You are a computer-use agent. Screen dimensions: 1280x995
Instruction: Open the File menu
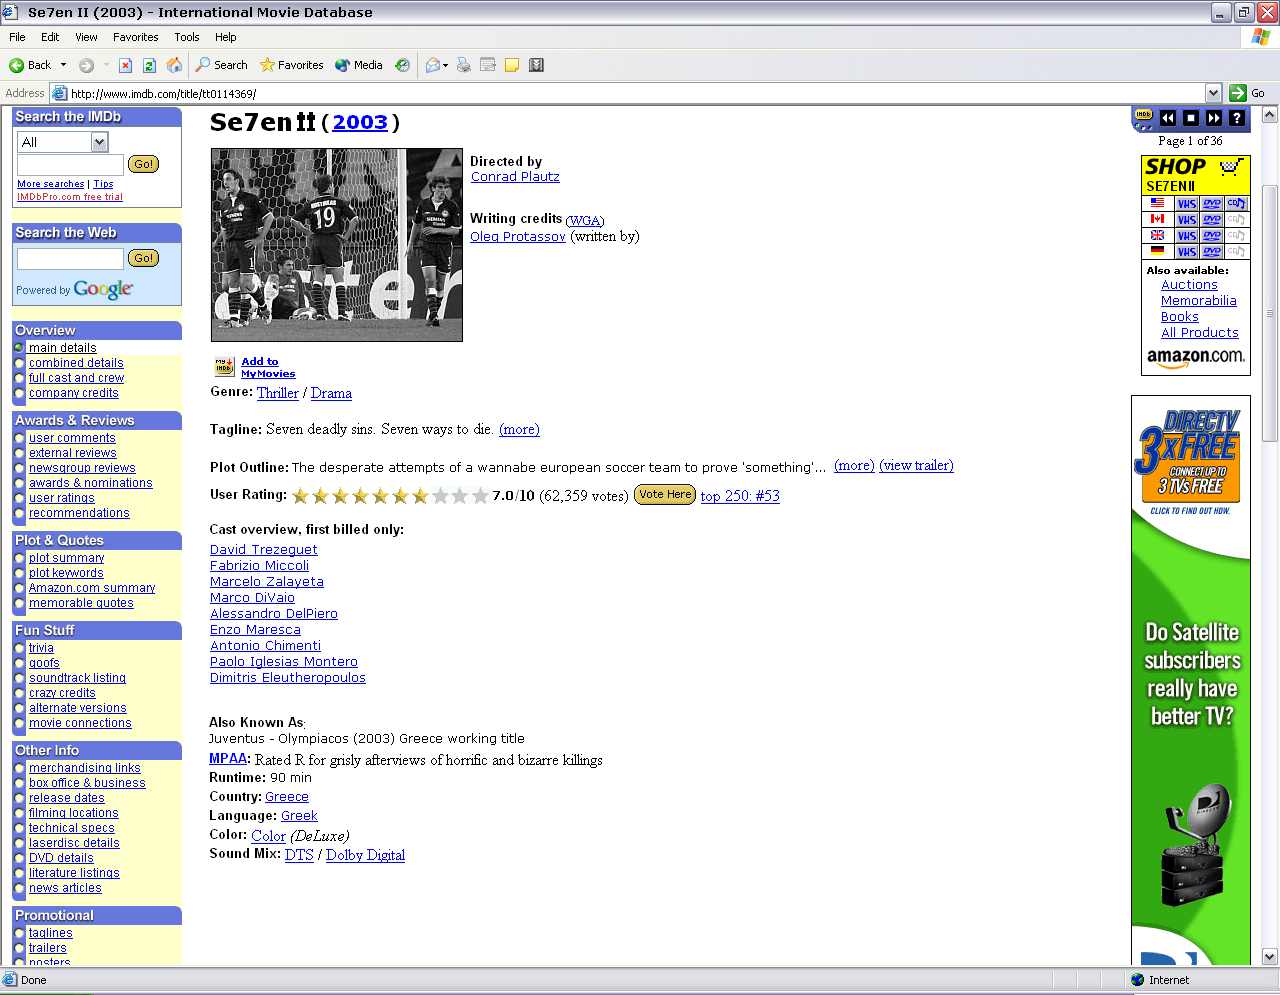(x=17, y=37)
